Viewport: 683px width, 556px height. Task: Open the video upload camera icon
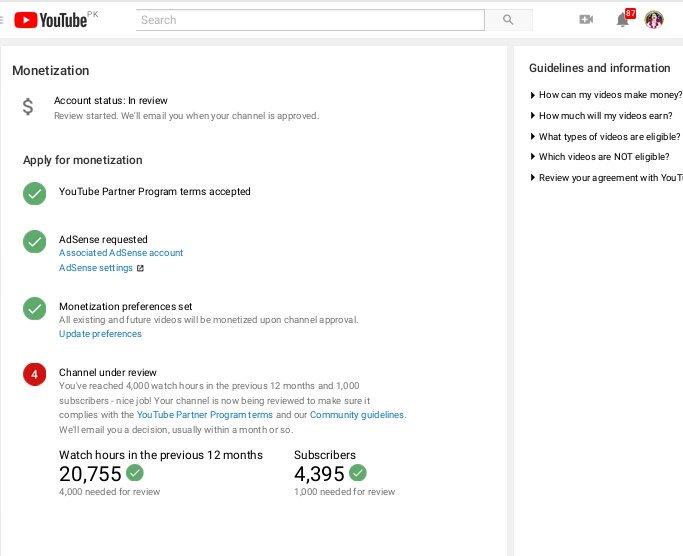[x=586, y=20]
